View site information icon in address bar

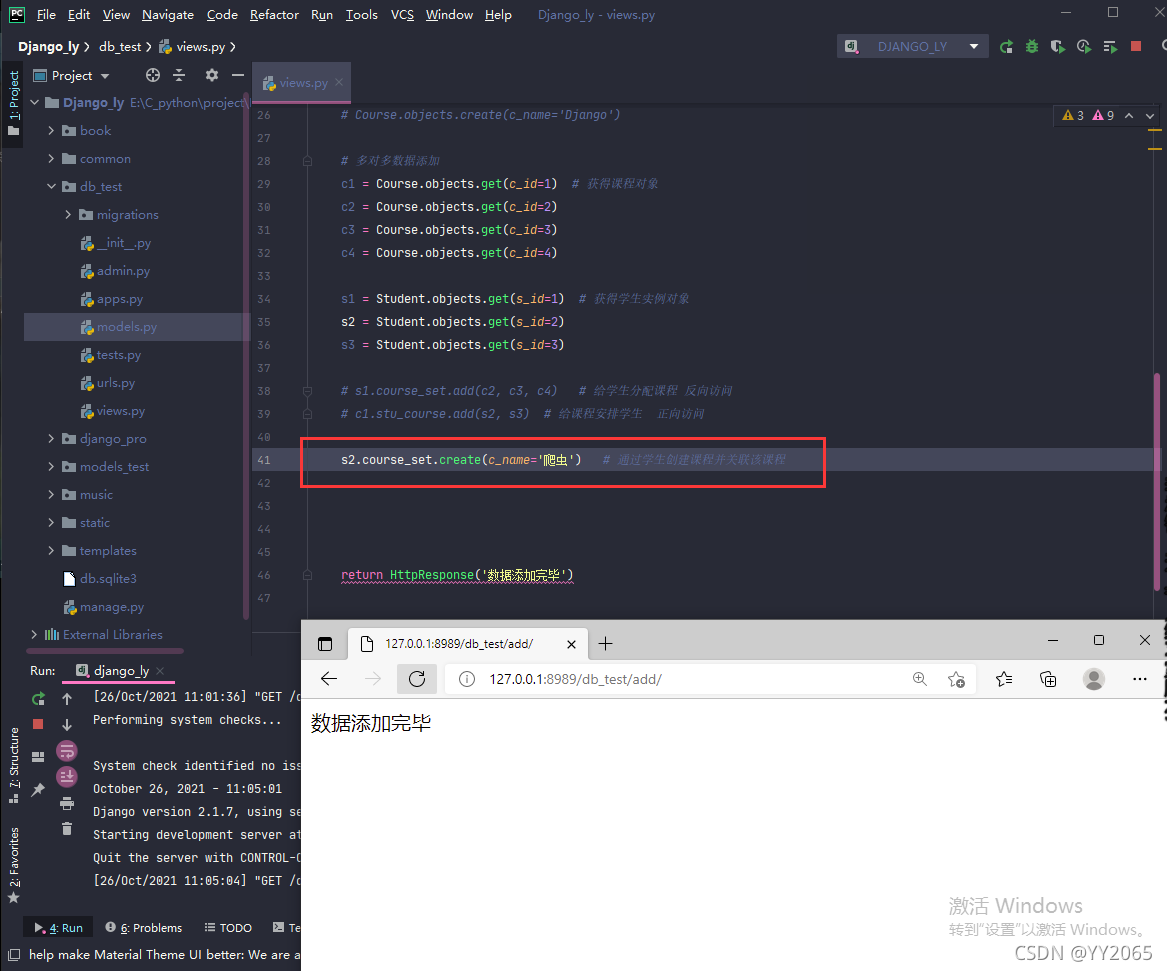coord(467,679)
